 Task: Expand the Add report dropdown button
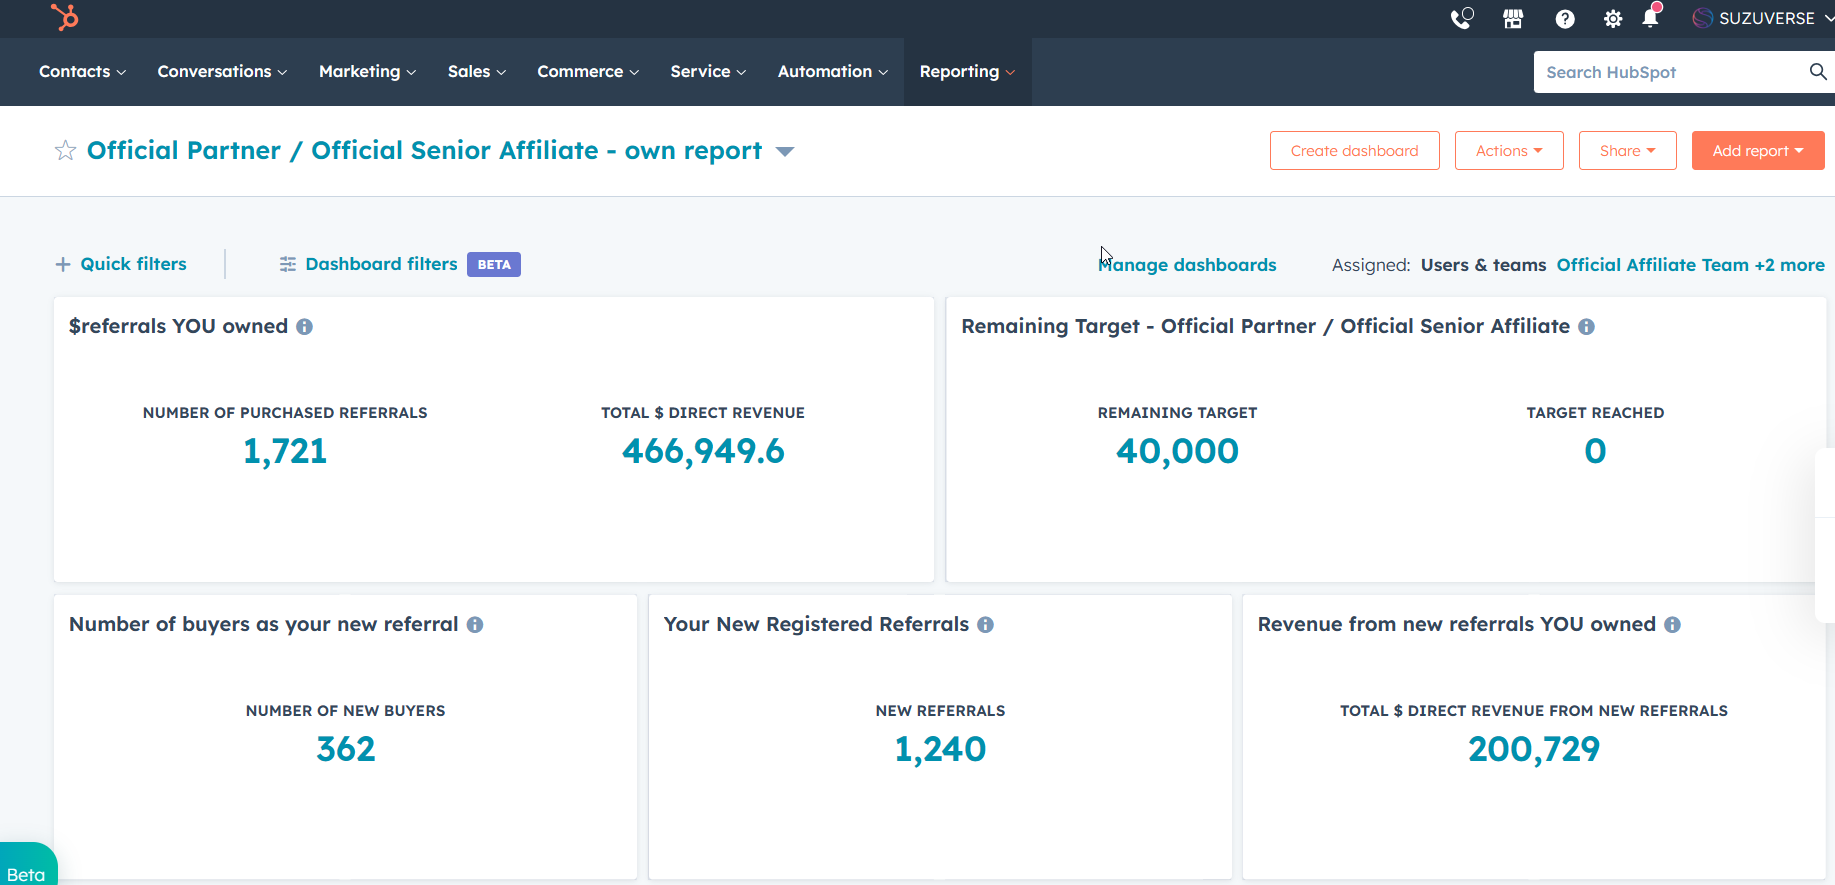coord(1757,151)
